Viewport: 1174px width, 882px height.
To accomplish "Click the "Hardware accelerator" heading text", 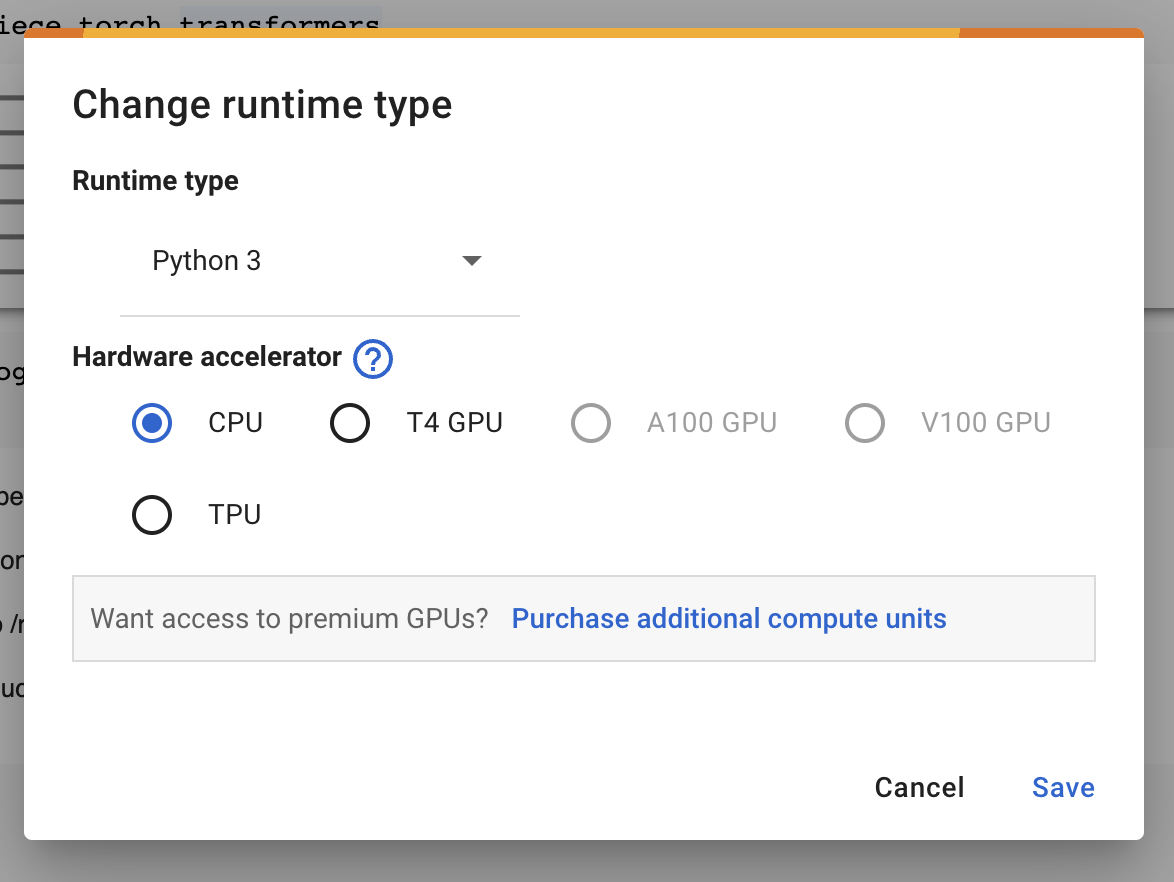I will pos(207,357).
